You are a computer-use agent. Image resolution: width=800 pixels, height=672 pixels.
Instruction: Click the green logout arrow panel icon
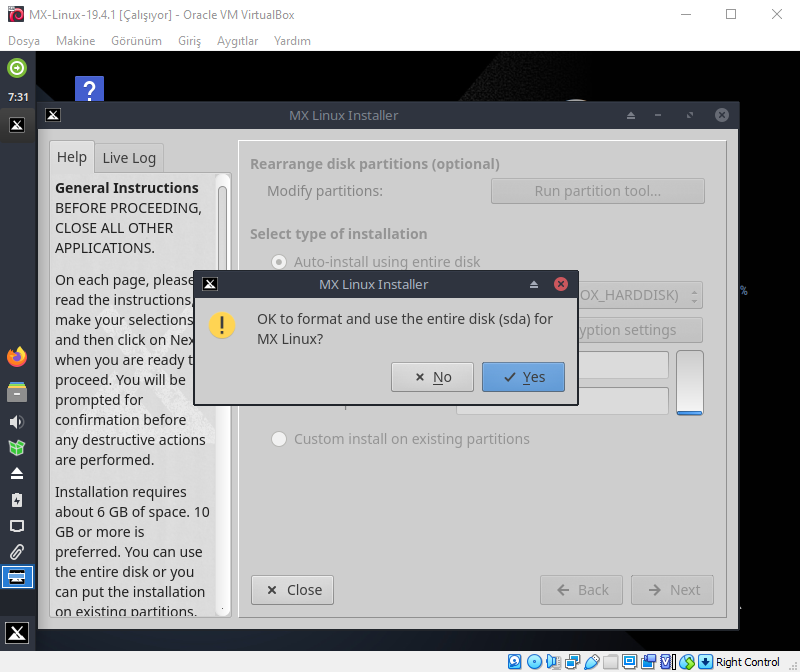point(17,68)
